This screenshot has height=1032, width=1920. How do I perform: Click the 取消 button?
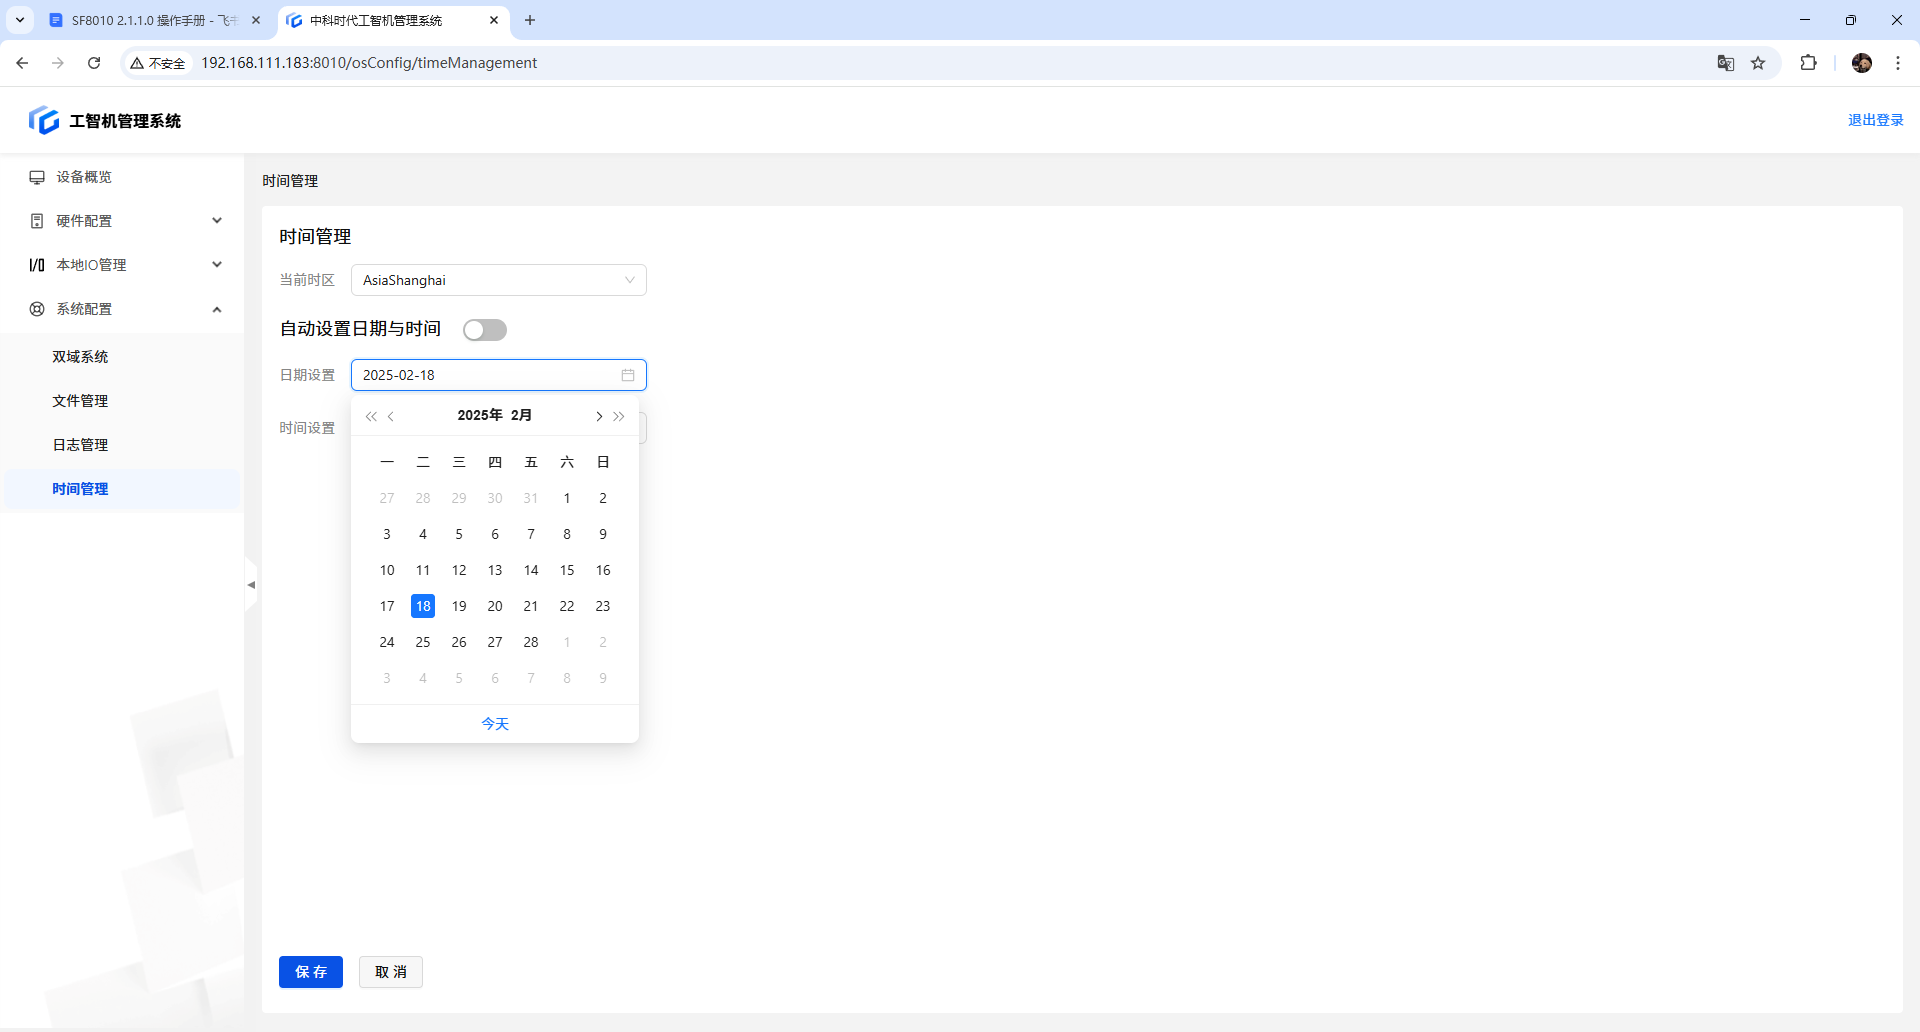391,972
